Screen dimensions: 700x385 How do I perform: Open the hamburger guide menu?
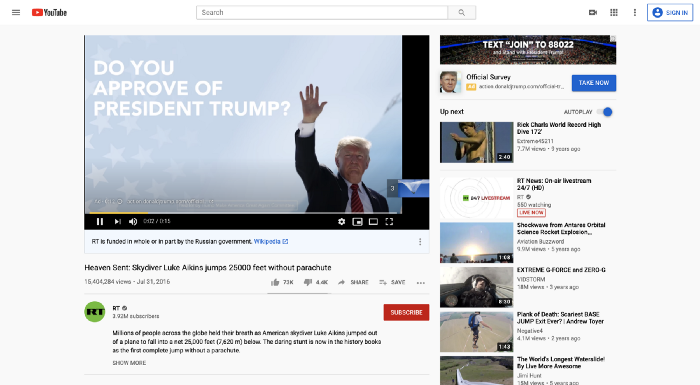pos(16,13)
